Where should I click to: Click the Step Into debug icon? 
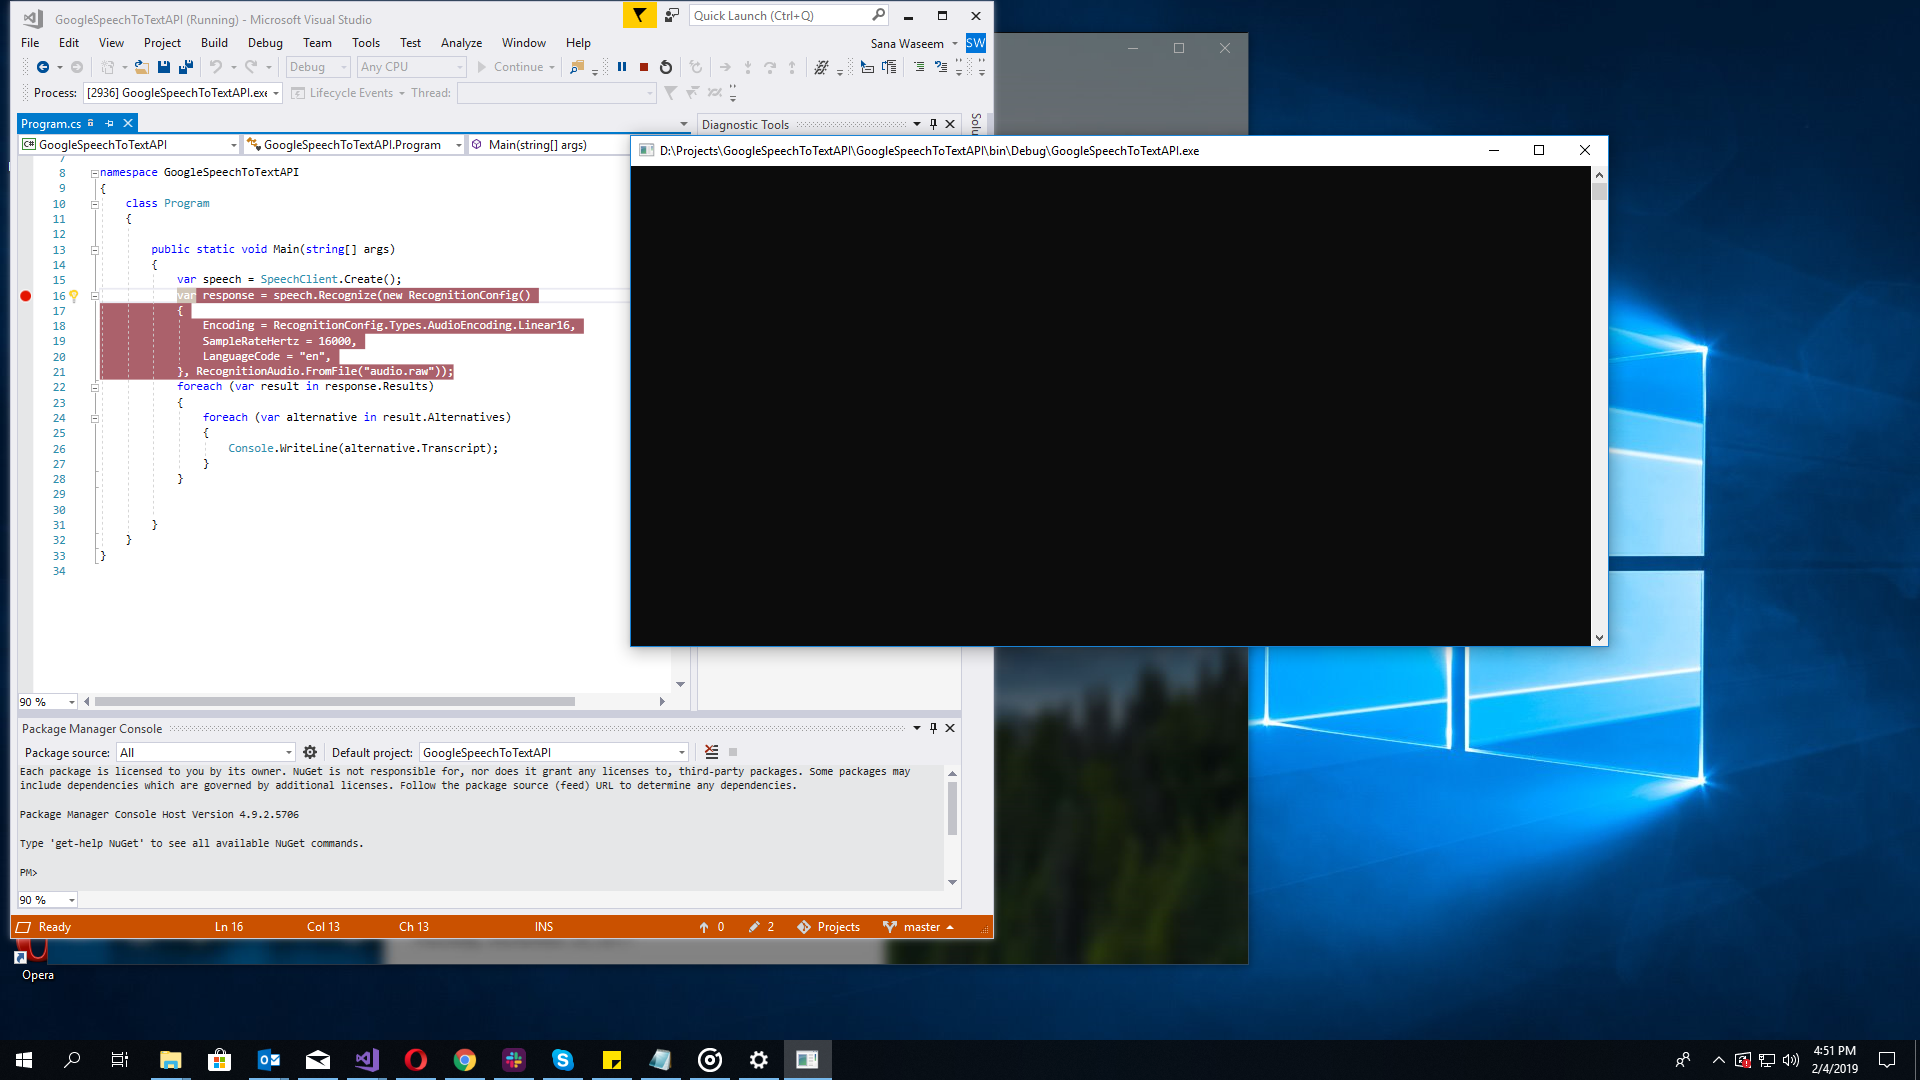tap(747, 67)
